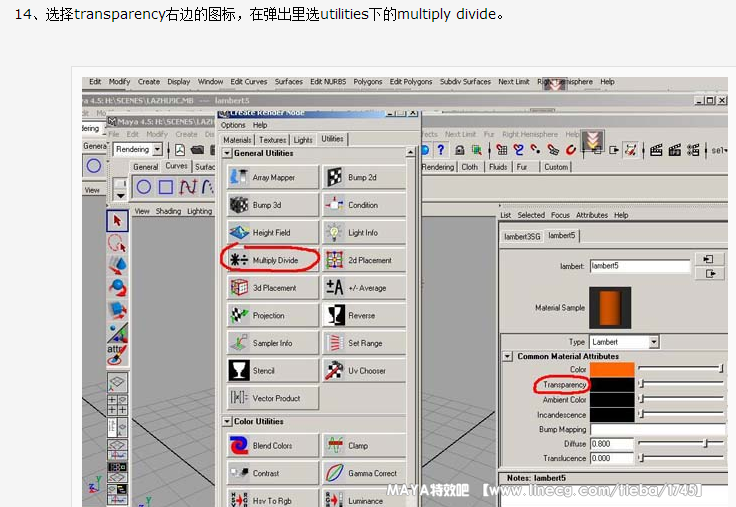The height and width of the screenshot is (507, 736).
Task: Add a Blend Colors node
Action: [x=273, y=446]
